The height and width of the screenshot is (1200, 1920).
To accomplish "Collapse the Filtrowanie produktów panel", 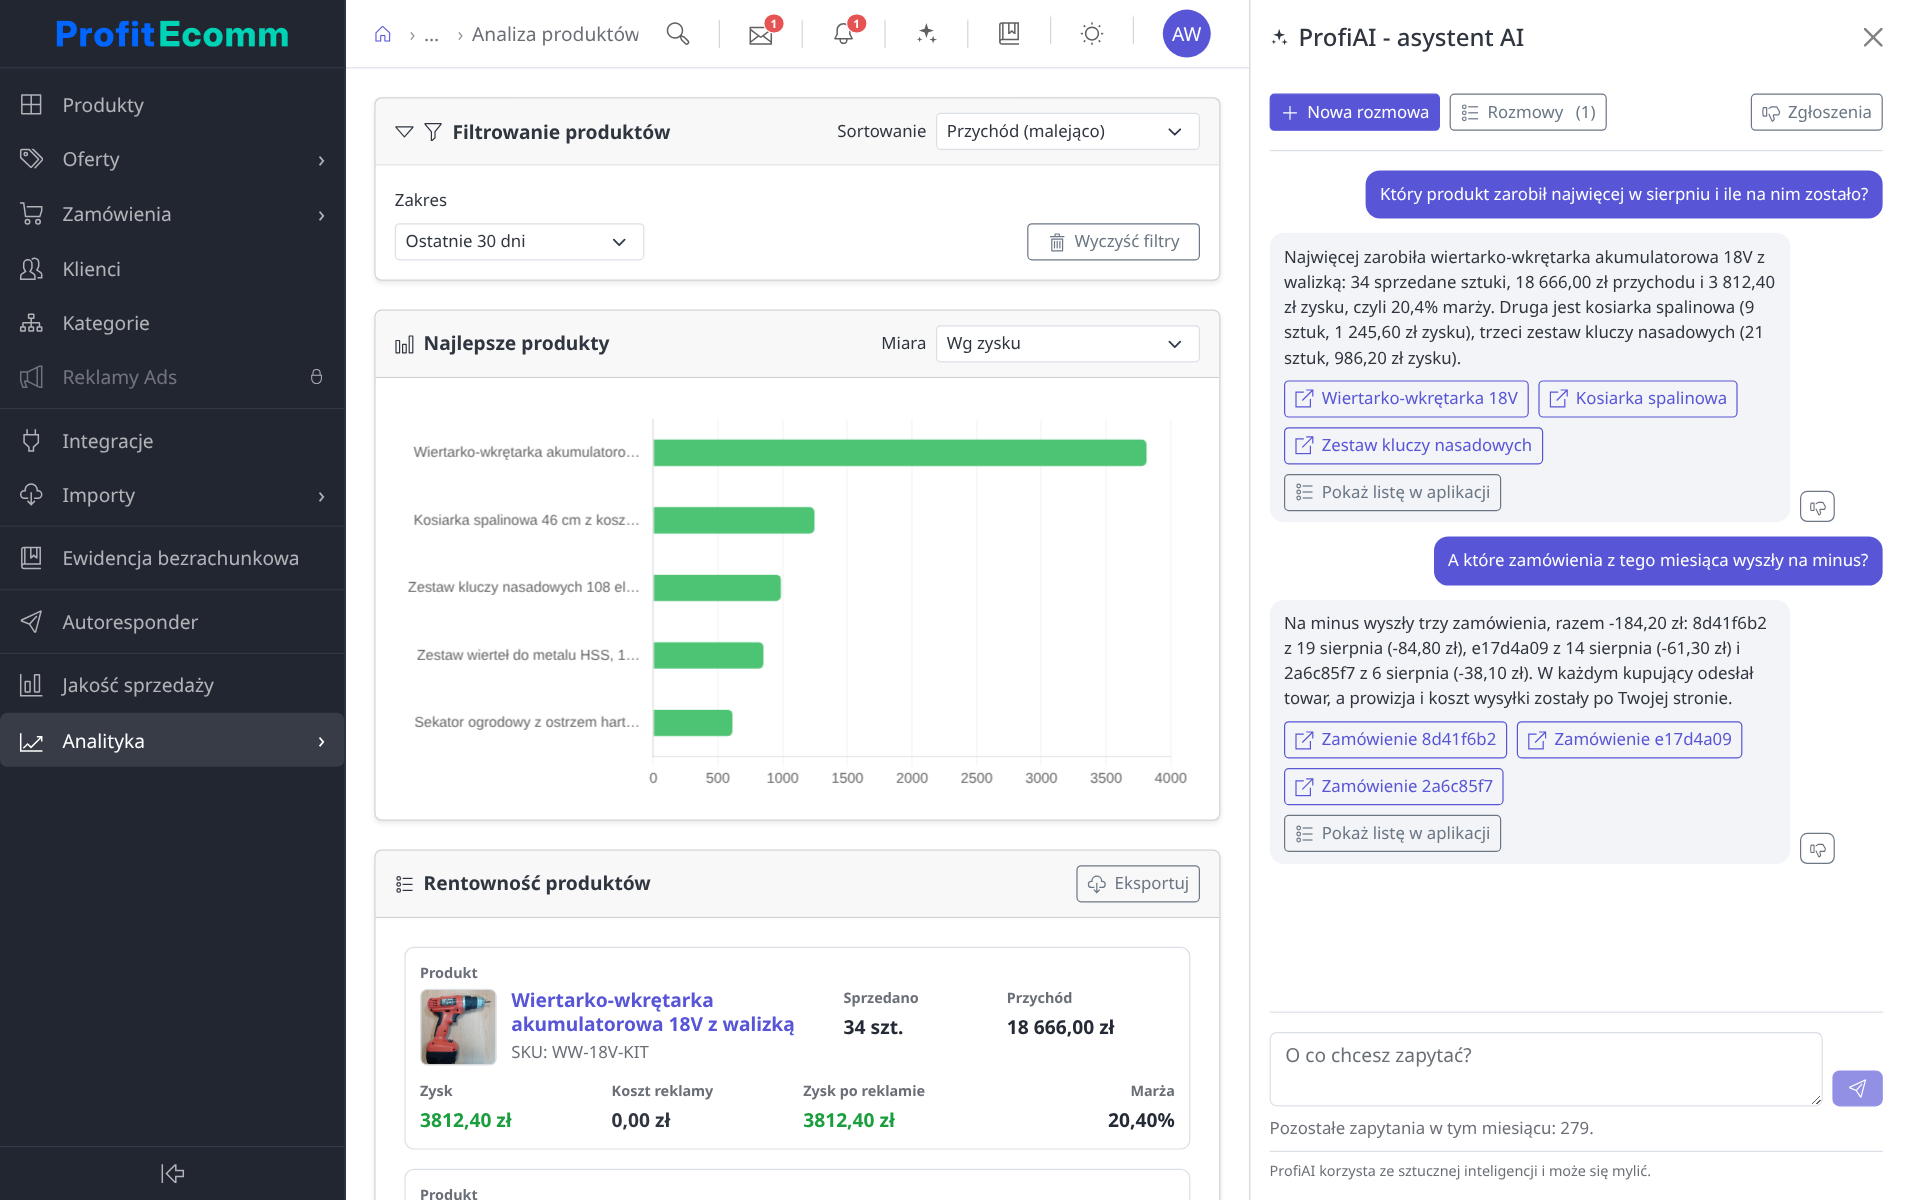I will (x=404, y=132).
